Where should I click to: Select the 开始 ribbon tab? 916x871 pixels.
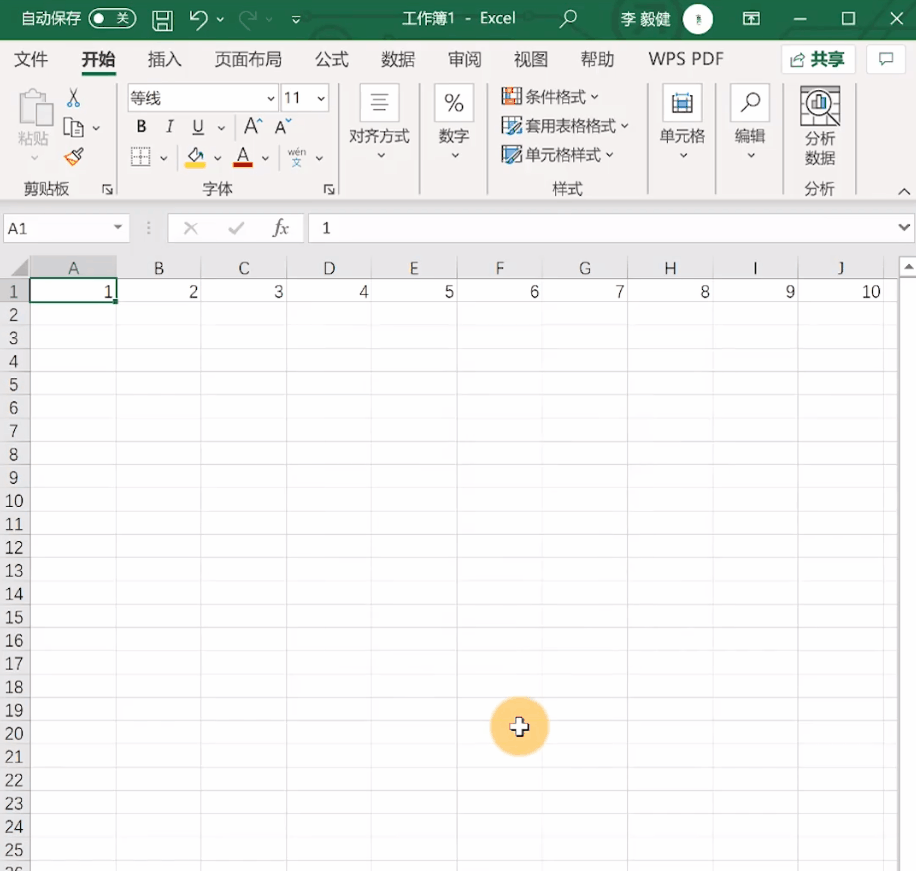[98, 59]
